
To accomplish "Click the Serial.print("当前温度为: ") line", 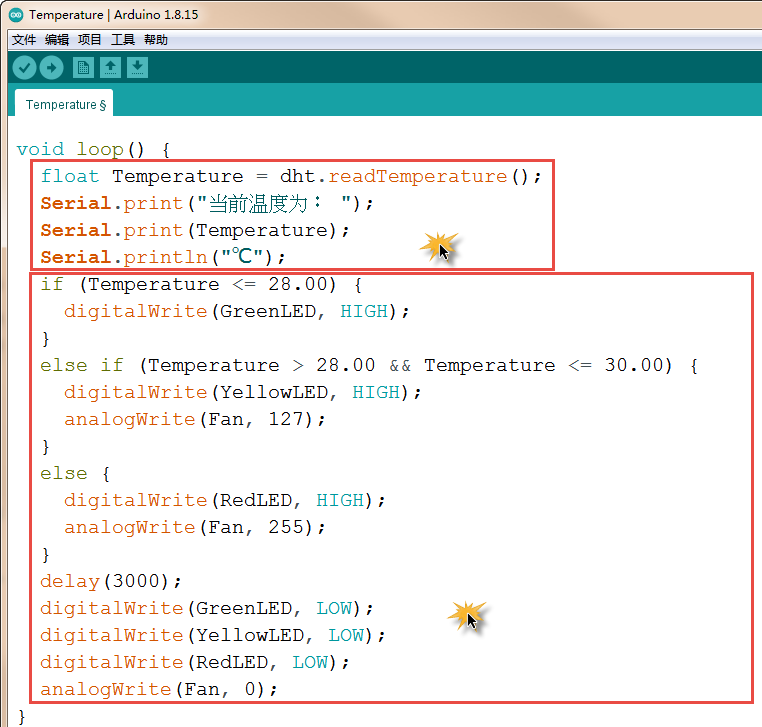I will tap(207, 204).
